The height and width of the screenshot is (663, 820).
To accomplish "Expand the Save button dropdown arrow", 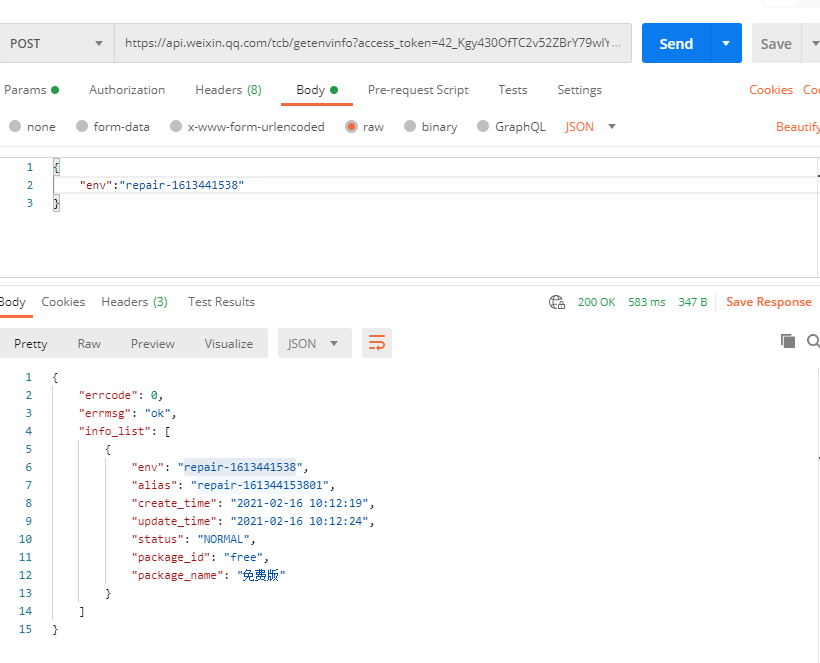I will pyautogui.click(x=813, y=43).
